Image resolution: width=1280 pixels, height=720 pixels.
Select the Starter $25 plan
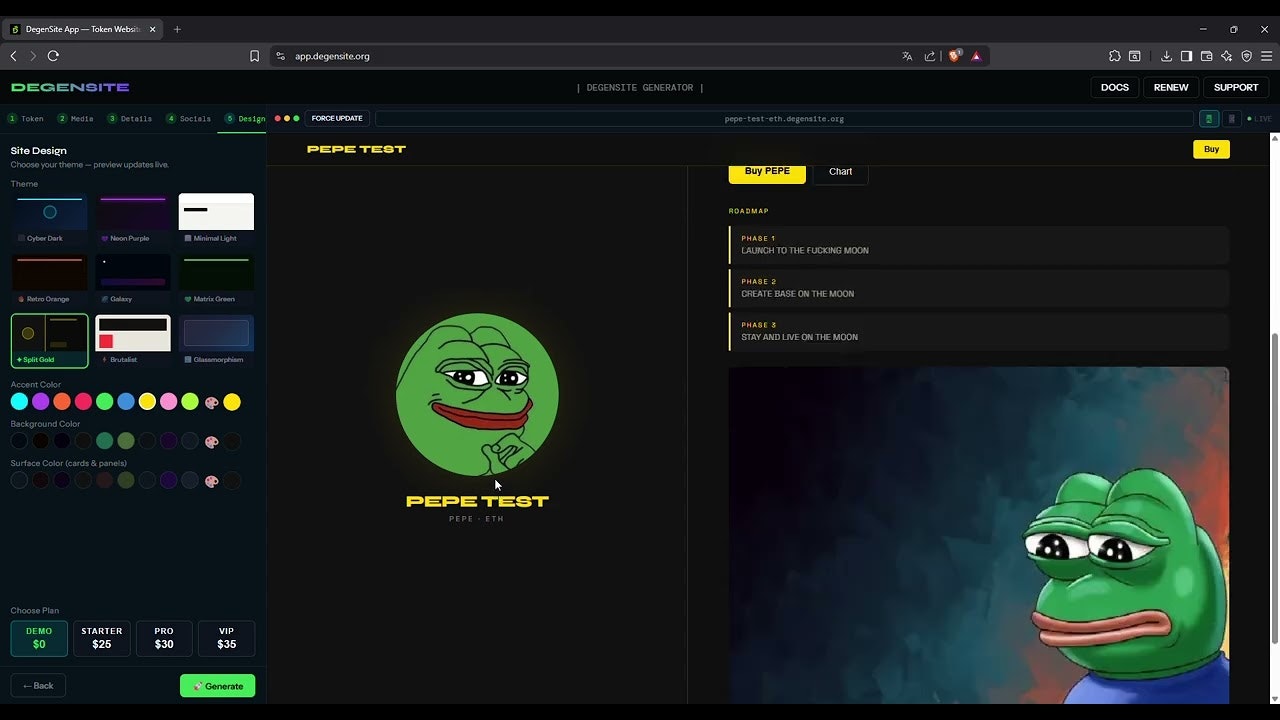[x=101, y=638]
